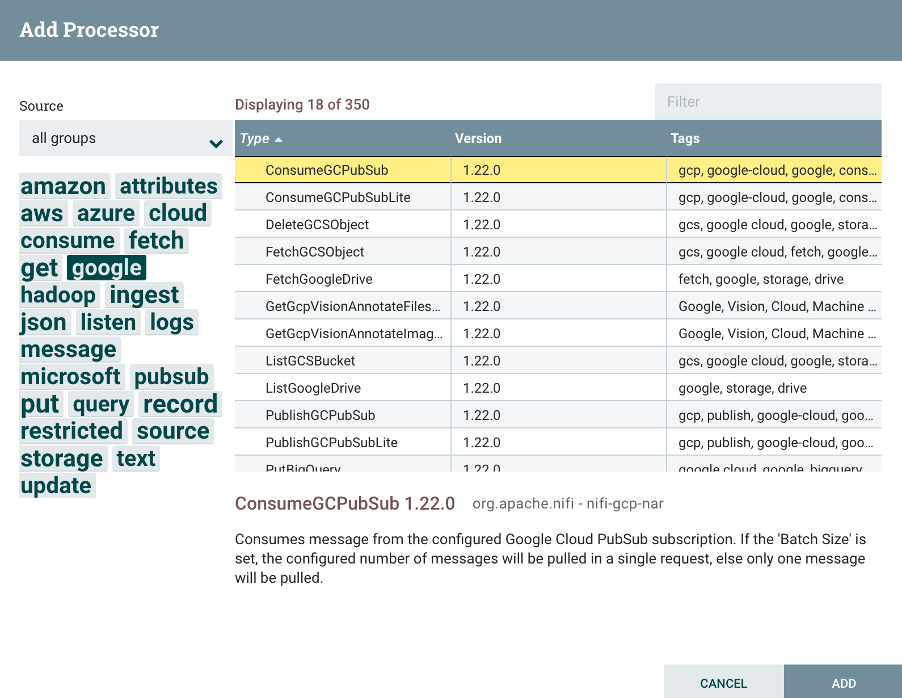Screen dimensions: 902x698
Task: Select the 'hadoop' tag
Action: [58, 295]
